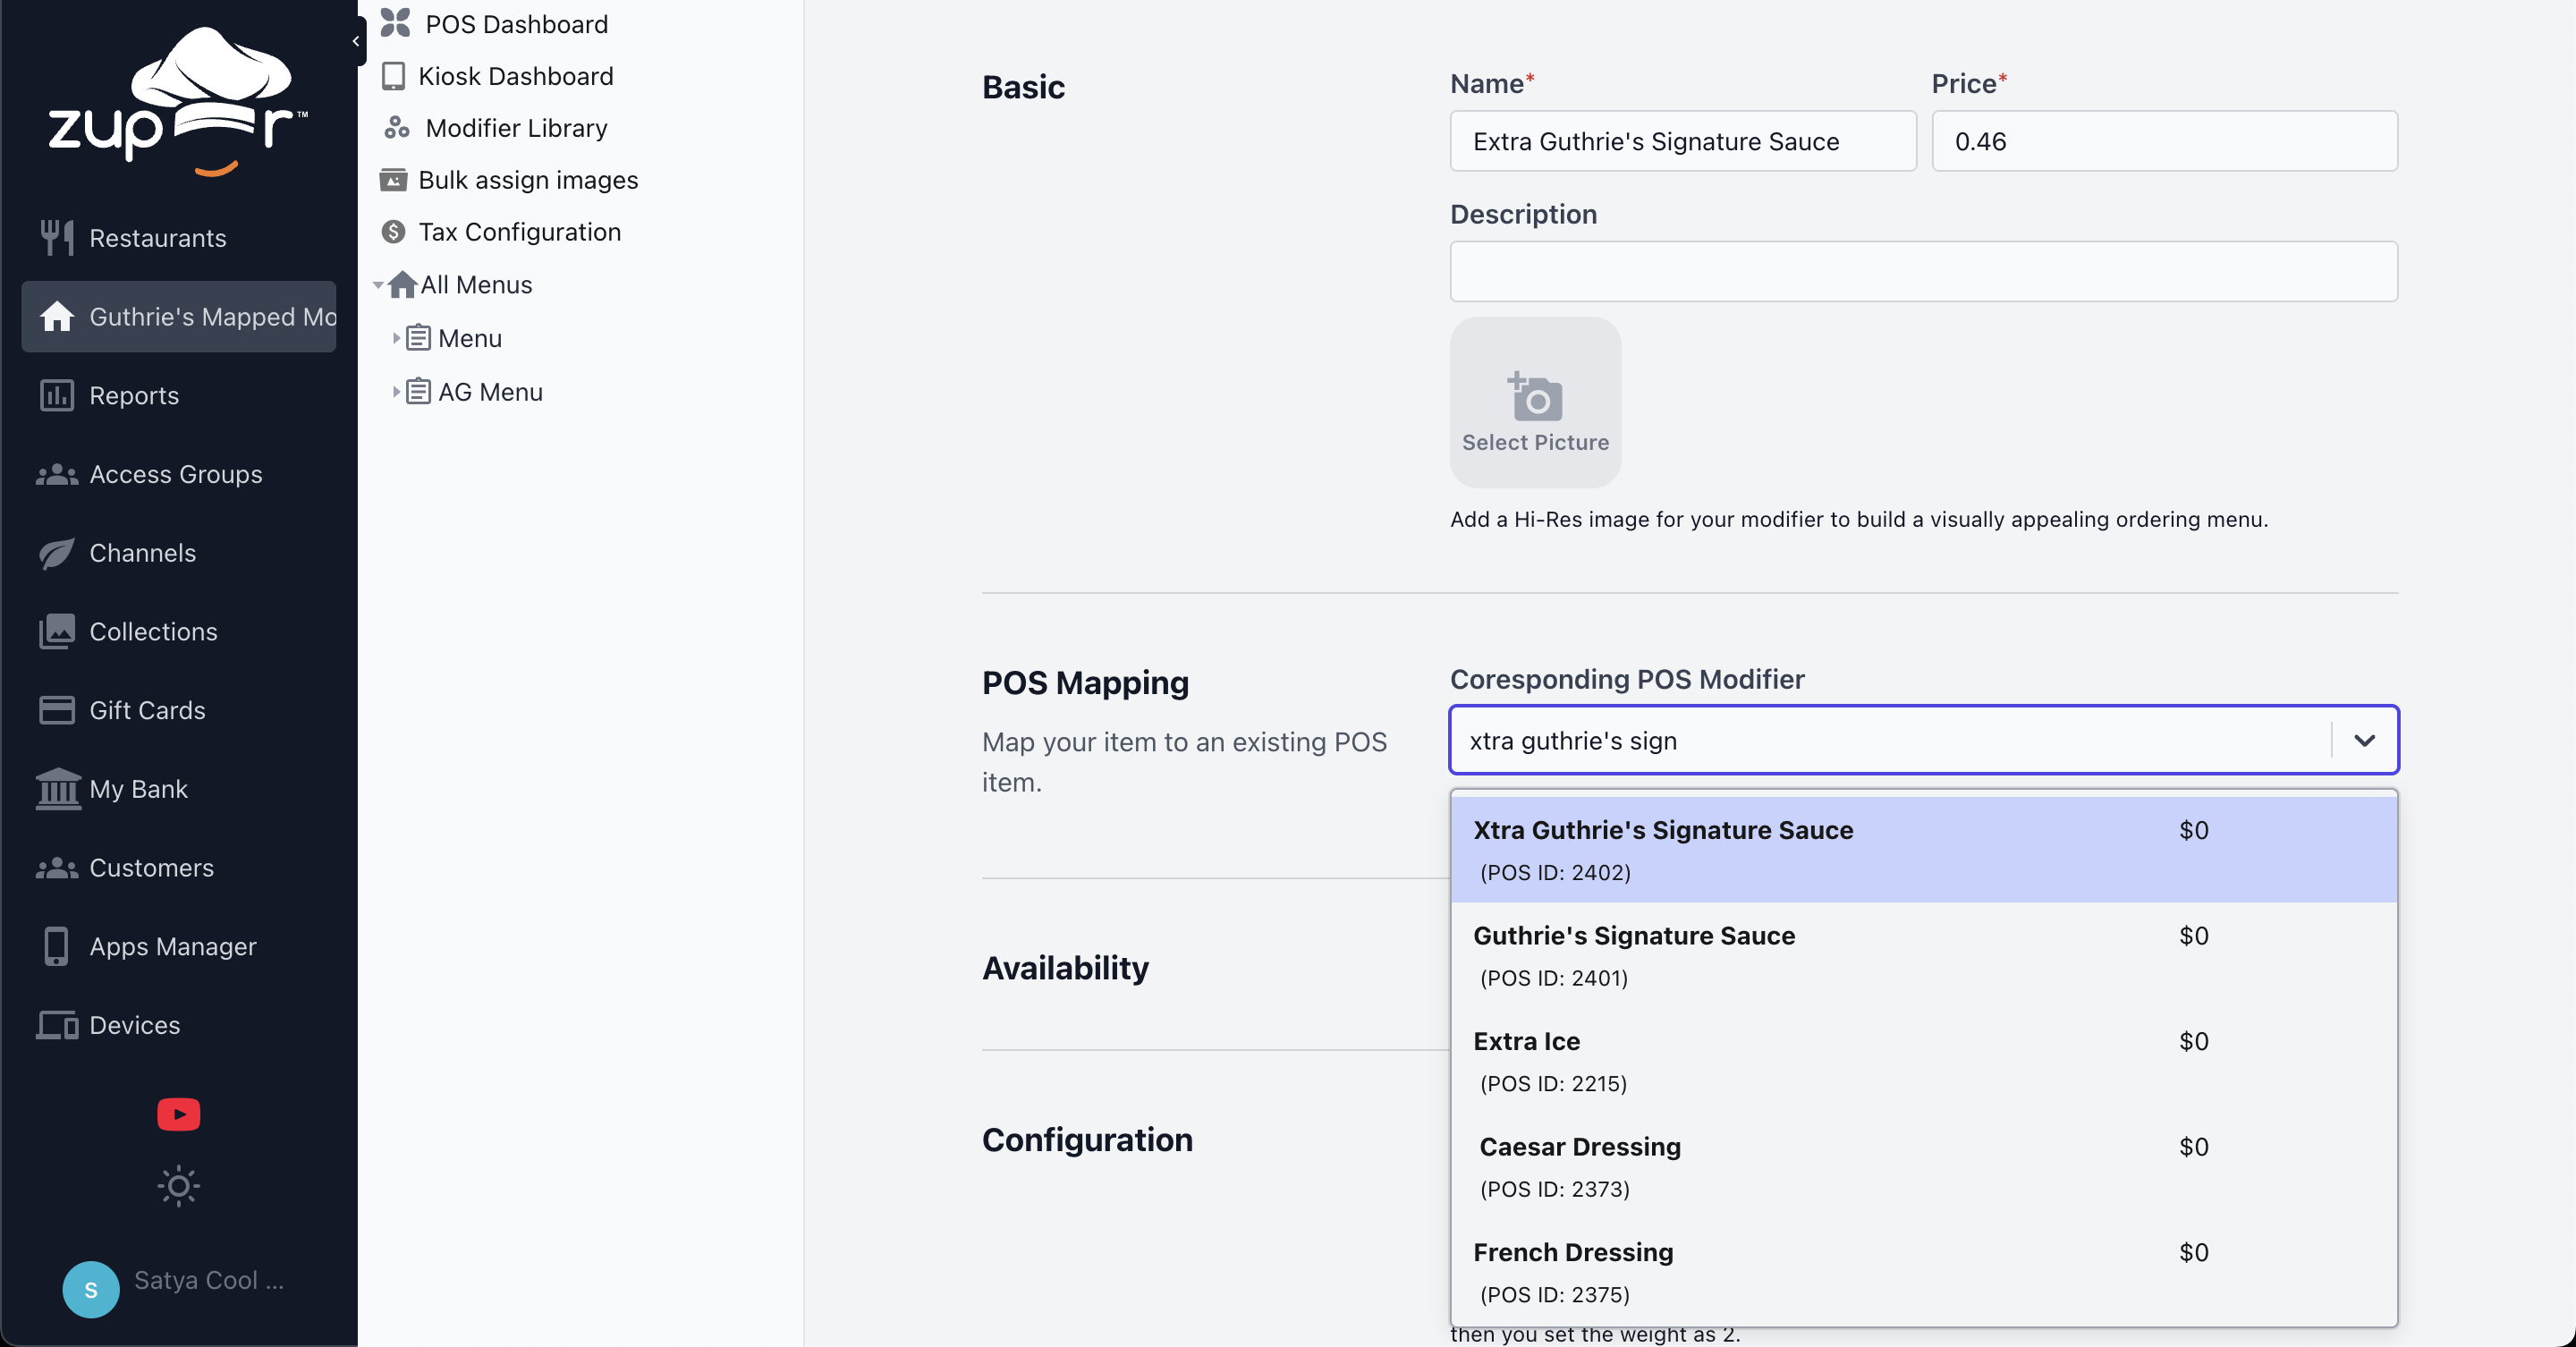Toggle the POS Modifier dropdown chevron

click(x=2363, y=740)
